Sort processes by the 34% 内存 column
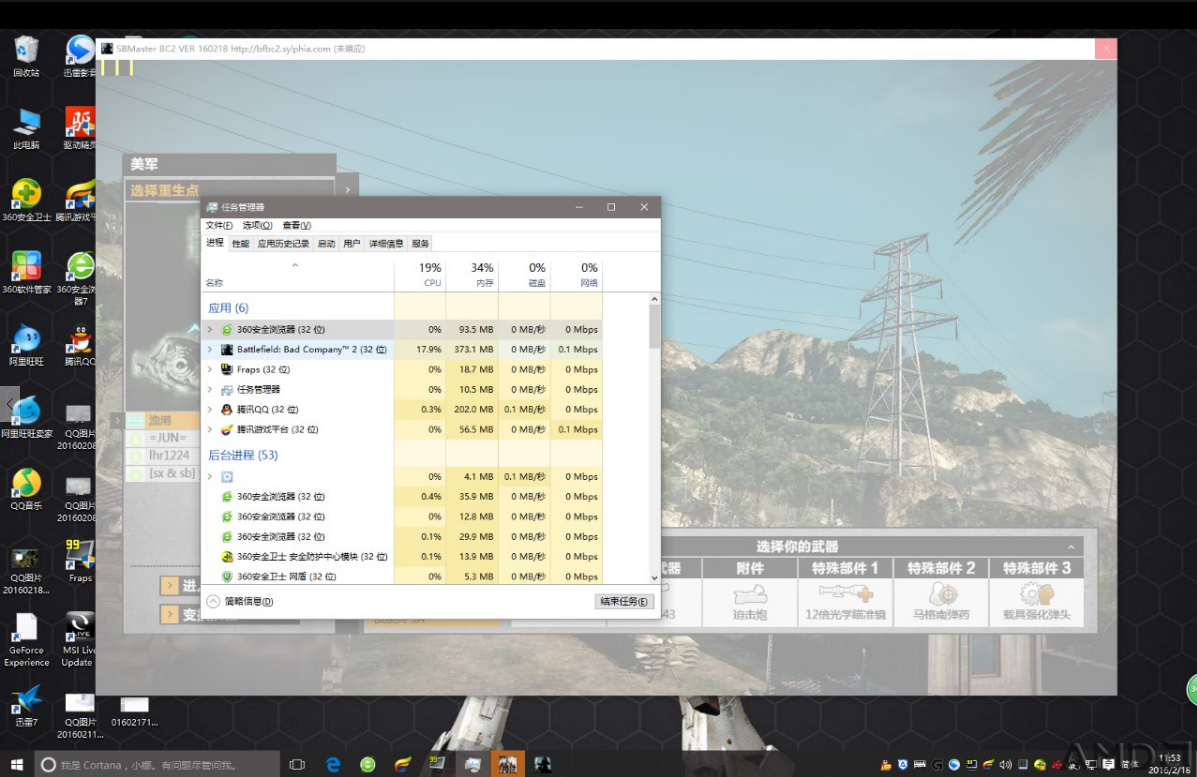This screenshot has height=777, width=1197. pyautogui.click(x=473, y=274)
